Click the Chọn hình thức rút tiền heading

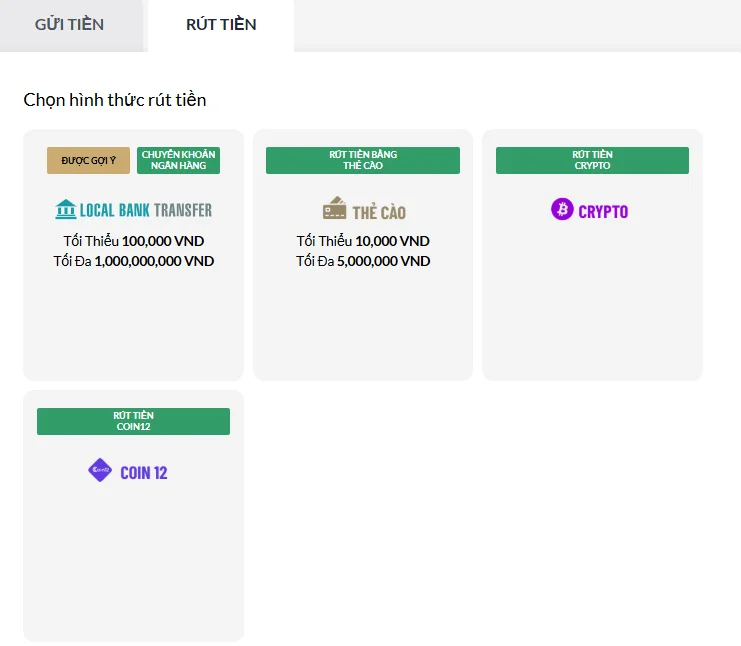pyautogui.click(x=115, y=100)
